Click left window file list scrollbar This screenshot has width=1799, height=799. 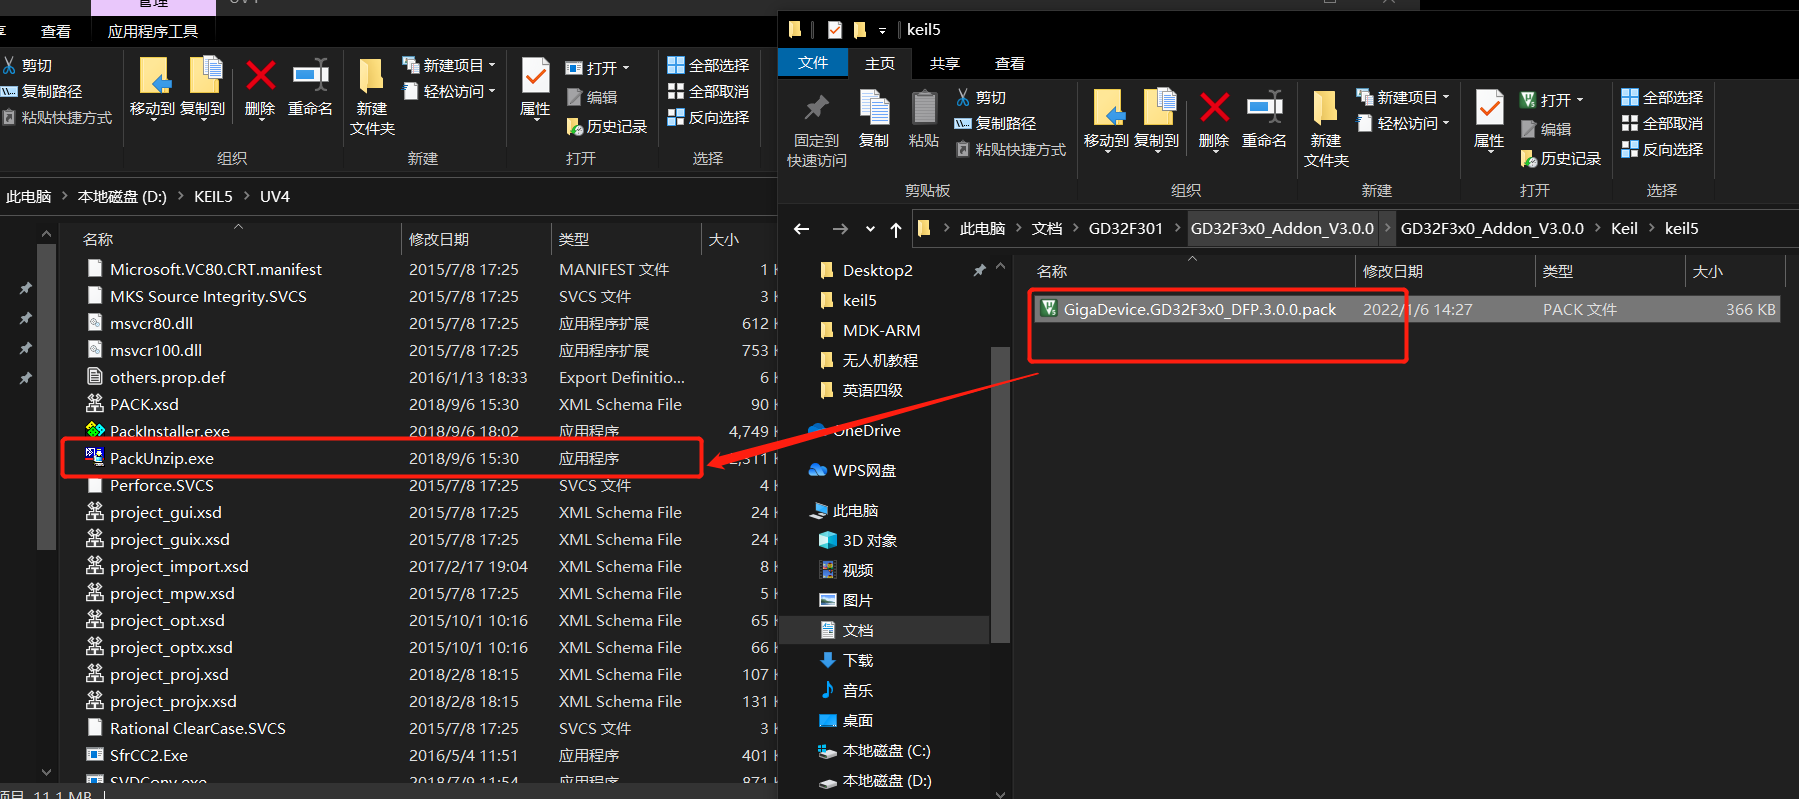46,395
